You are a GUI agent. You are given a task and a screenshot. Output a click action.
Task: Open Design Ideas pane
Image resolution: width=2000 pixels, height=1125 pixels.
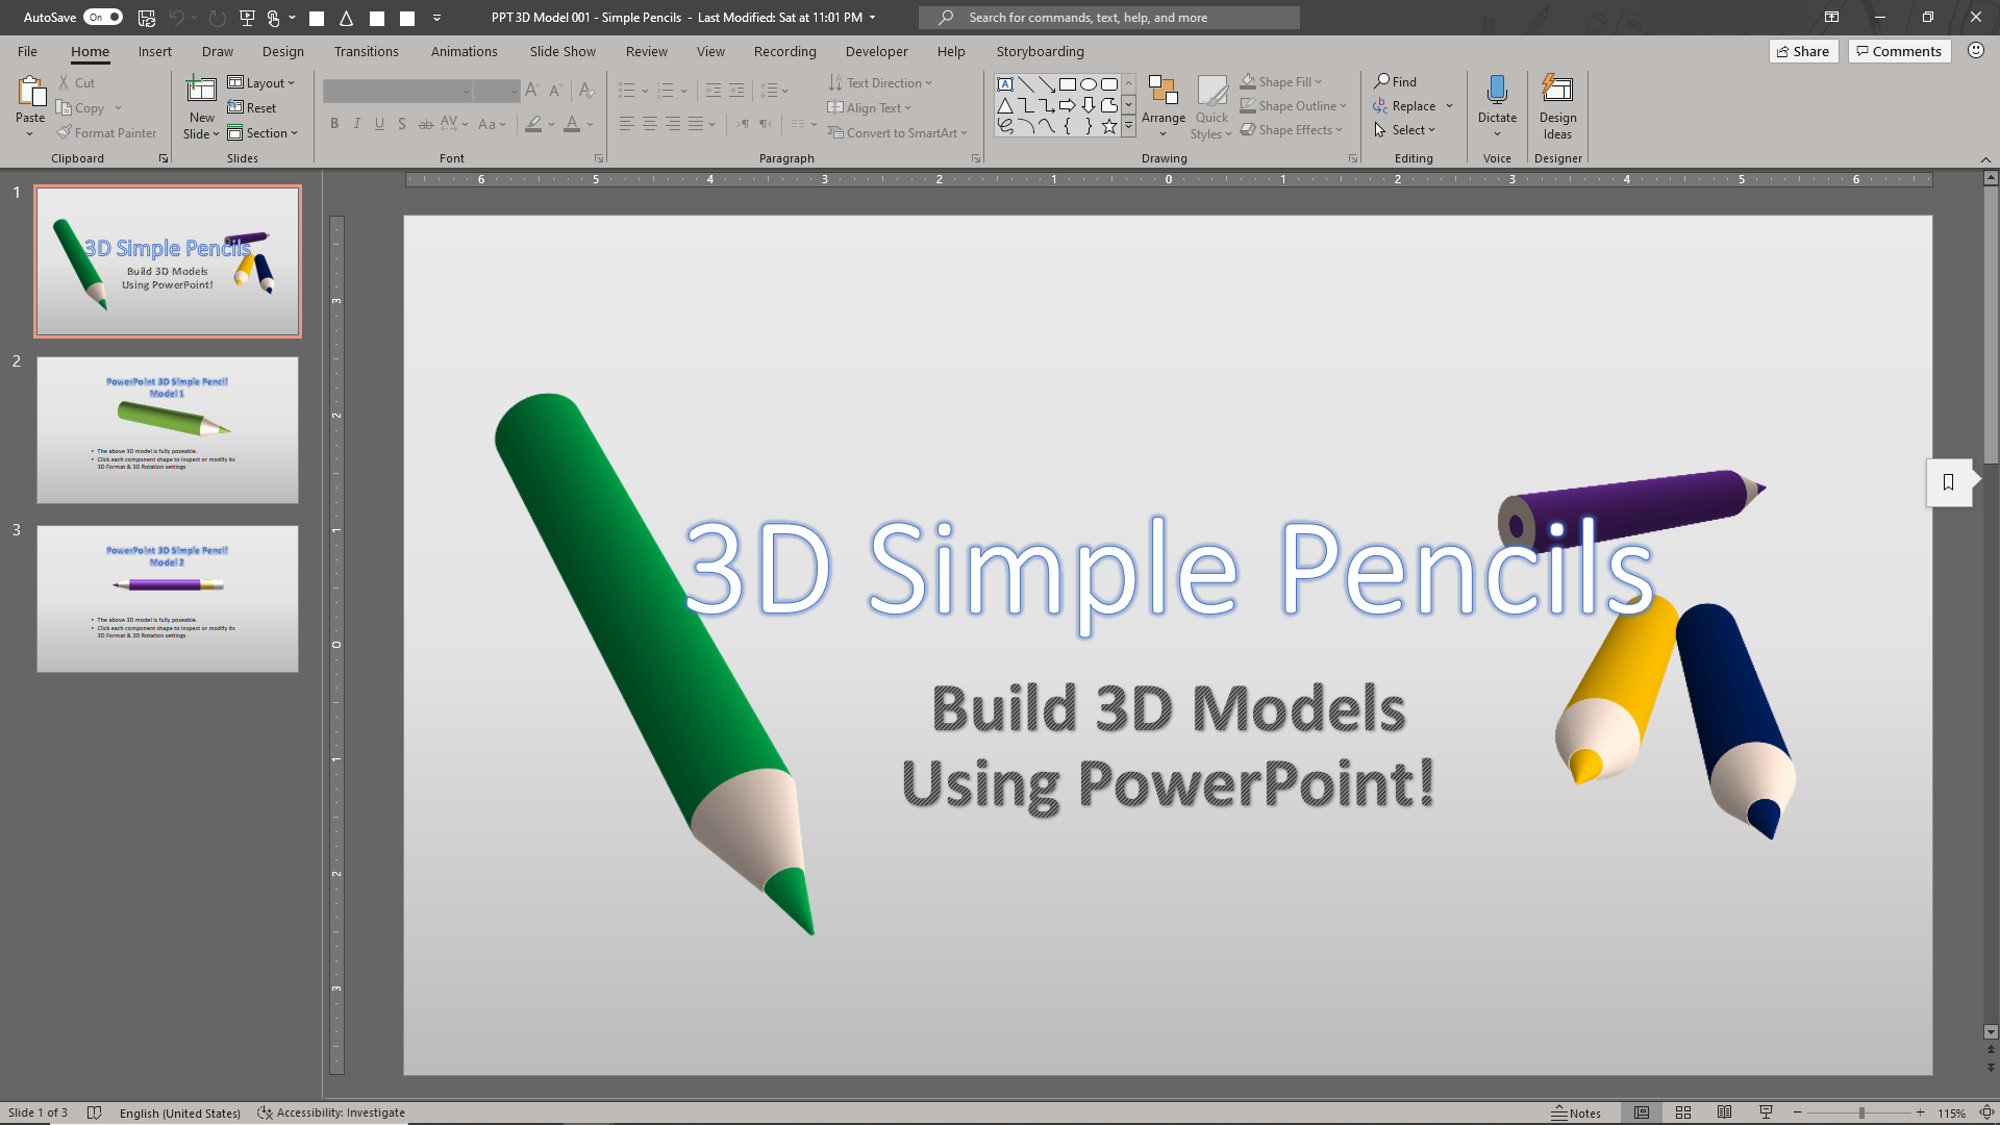coord(1557,106)
